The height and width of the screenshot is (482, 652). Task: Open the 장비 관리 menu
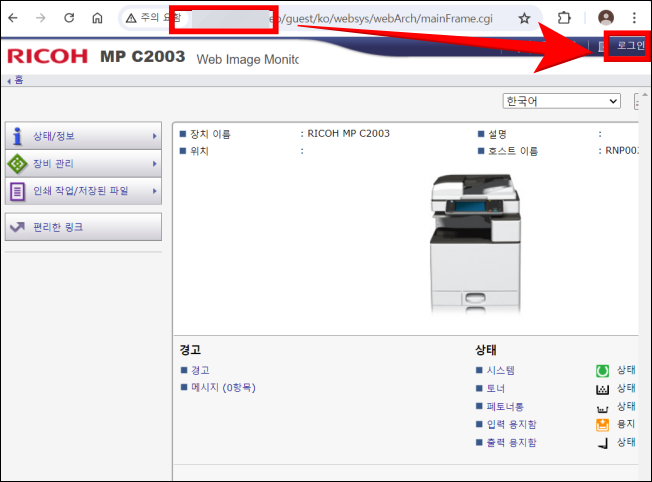pos(83,163)
